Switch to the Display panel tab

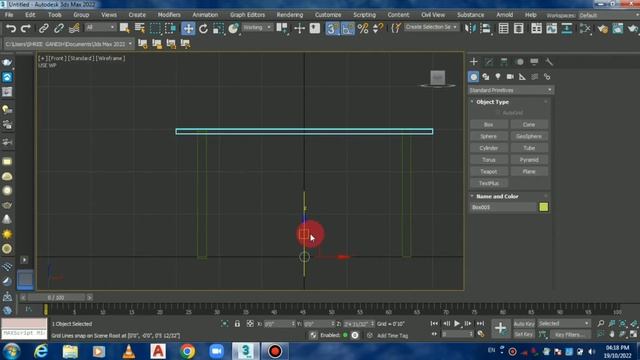click(x=534, y=62)
